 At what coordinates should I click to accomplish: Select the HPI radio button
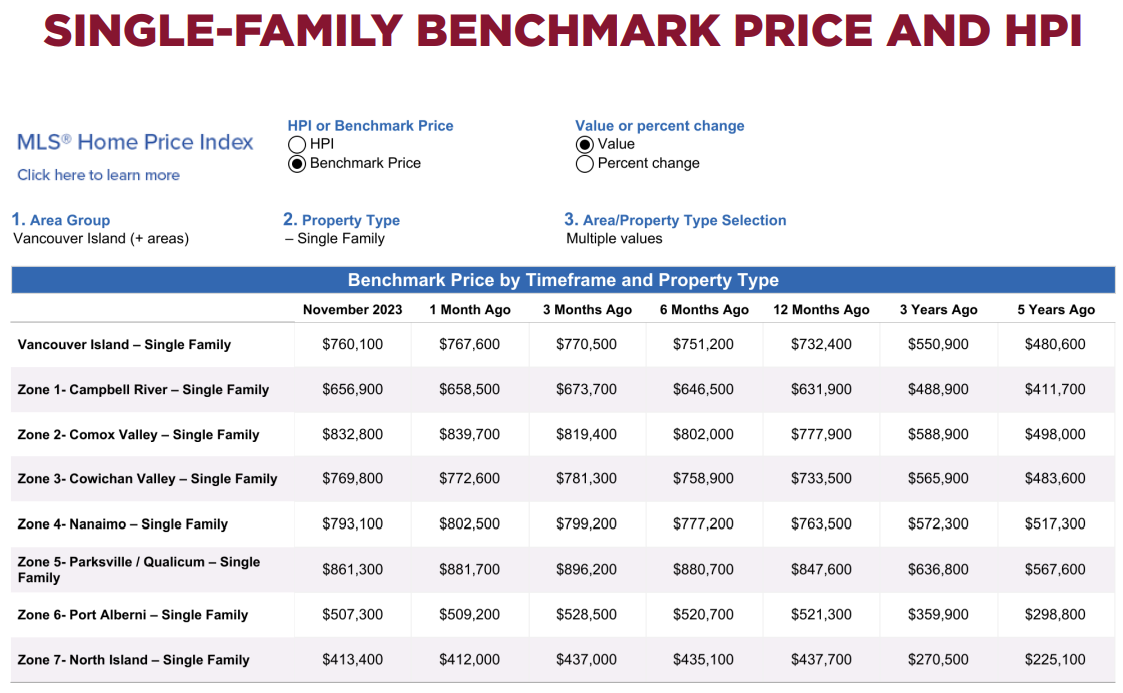297,144
